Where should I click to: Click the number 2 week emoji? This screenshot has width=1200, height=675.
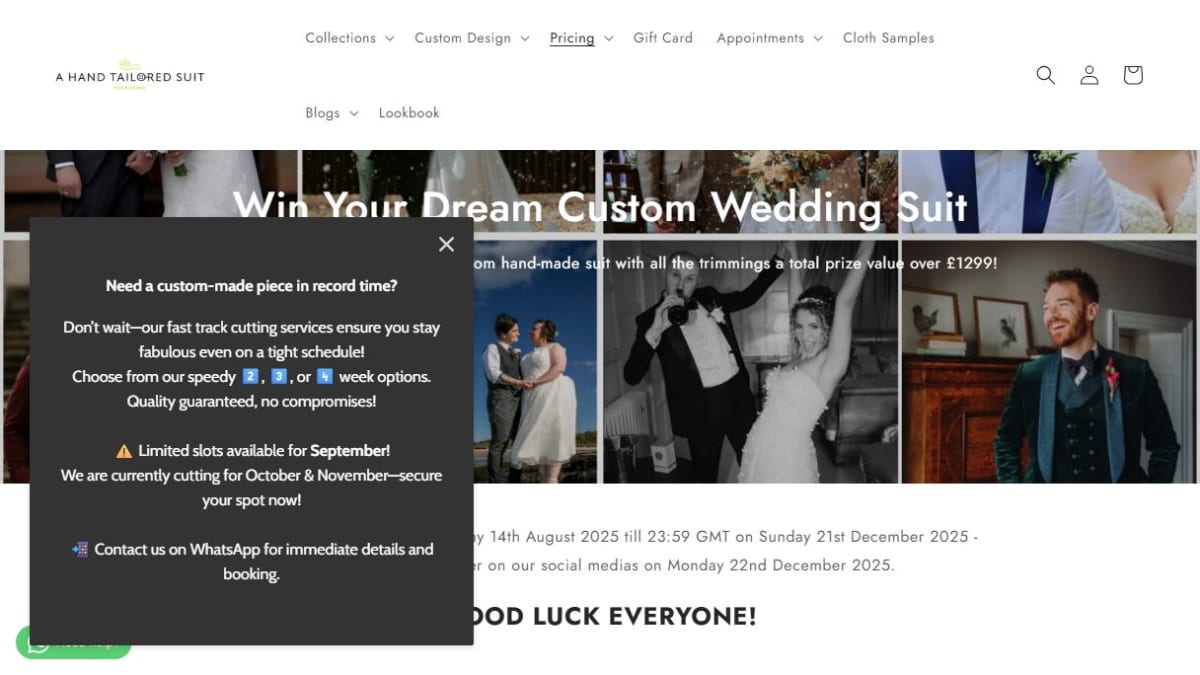click(251, 377)
